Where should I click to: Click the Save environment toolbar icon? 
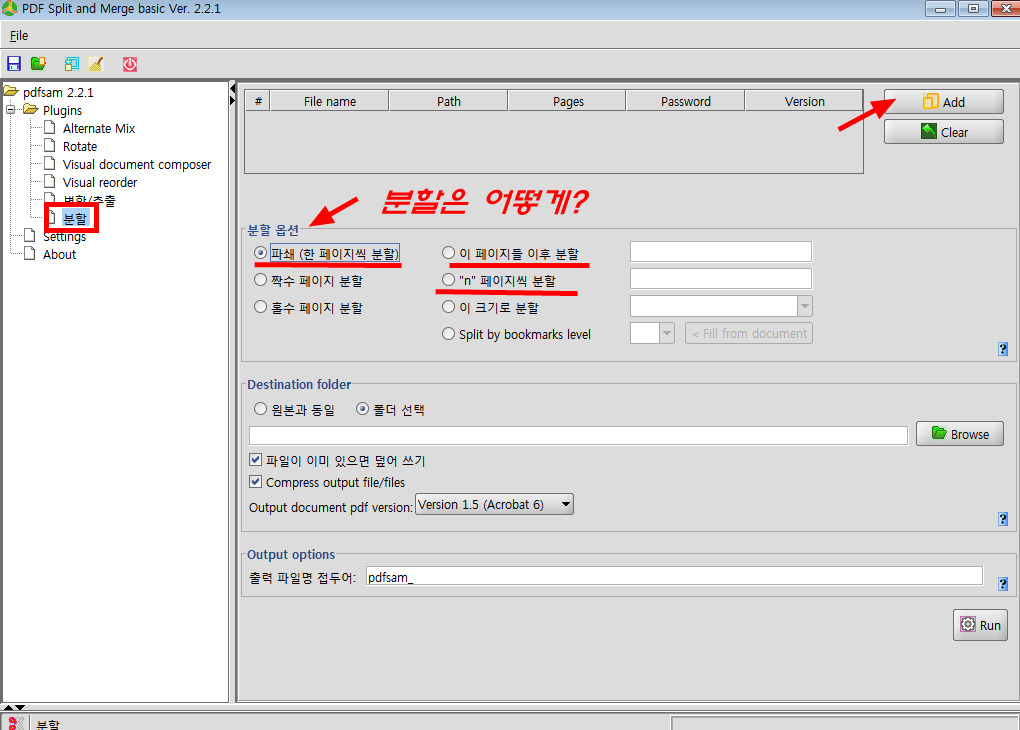[x=14, y=64]
